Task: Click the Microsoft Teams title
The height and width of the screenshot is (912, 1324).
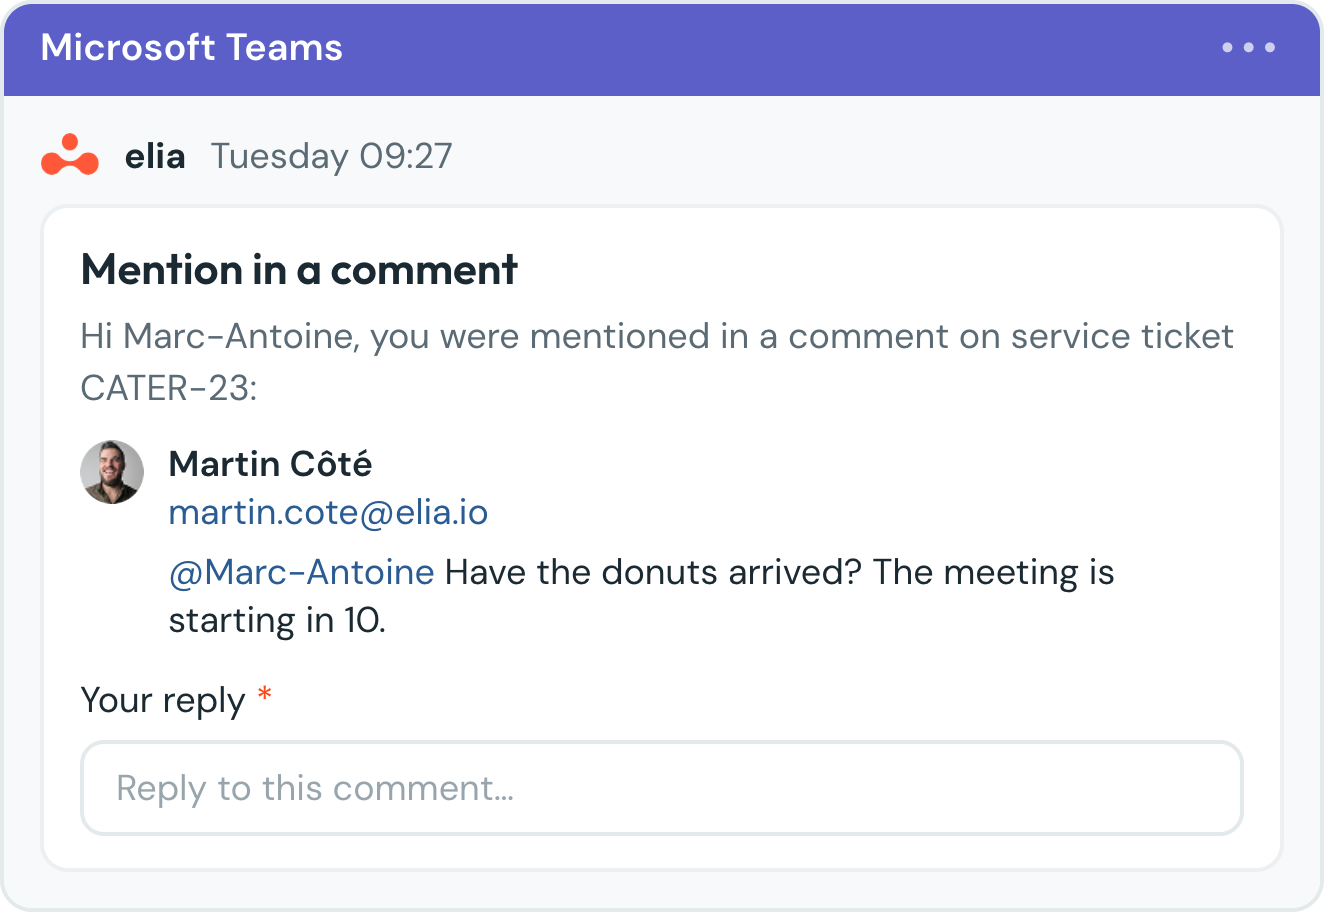Action: tap(191, 47)
